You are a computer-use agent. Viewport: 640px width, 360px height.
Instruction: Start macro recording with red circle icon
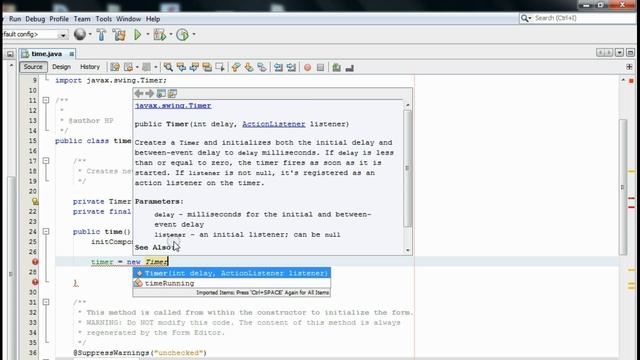[307, 67]
